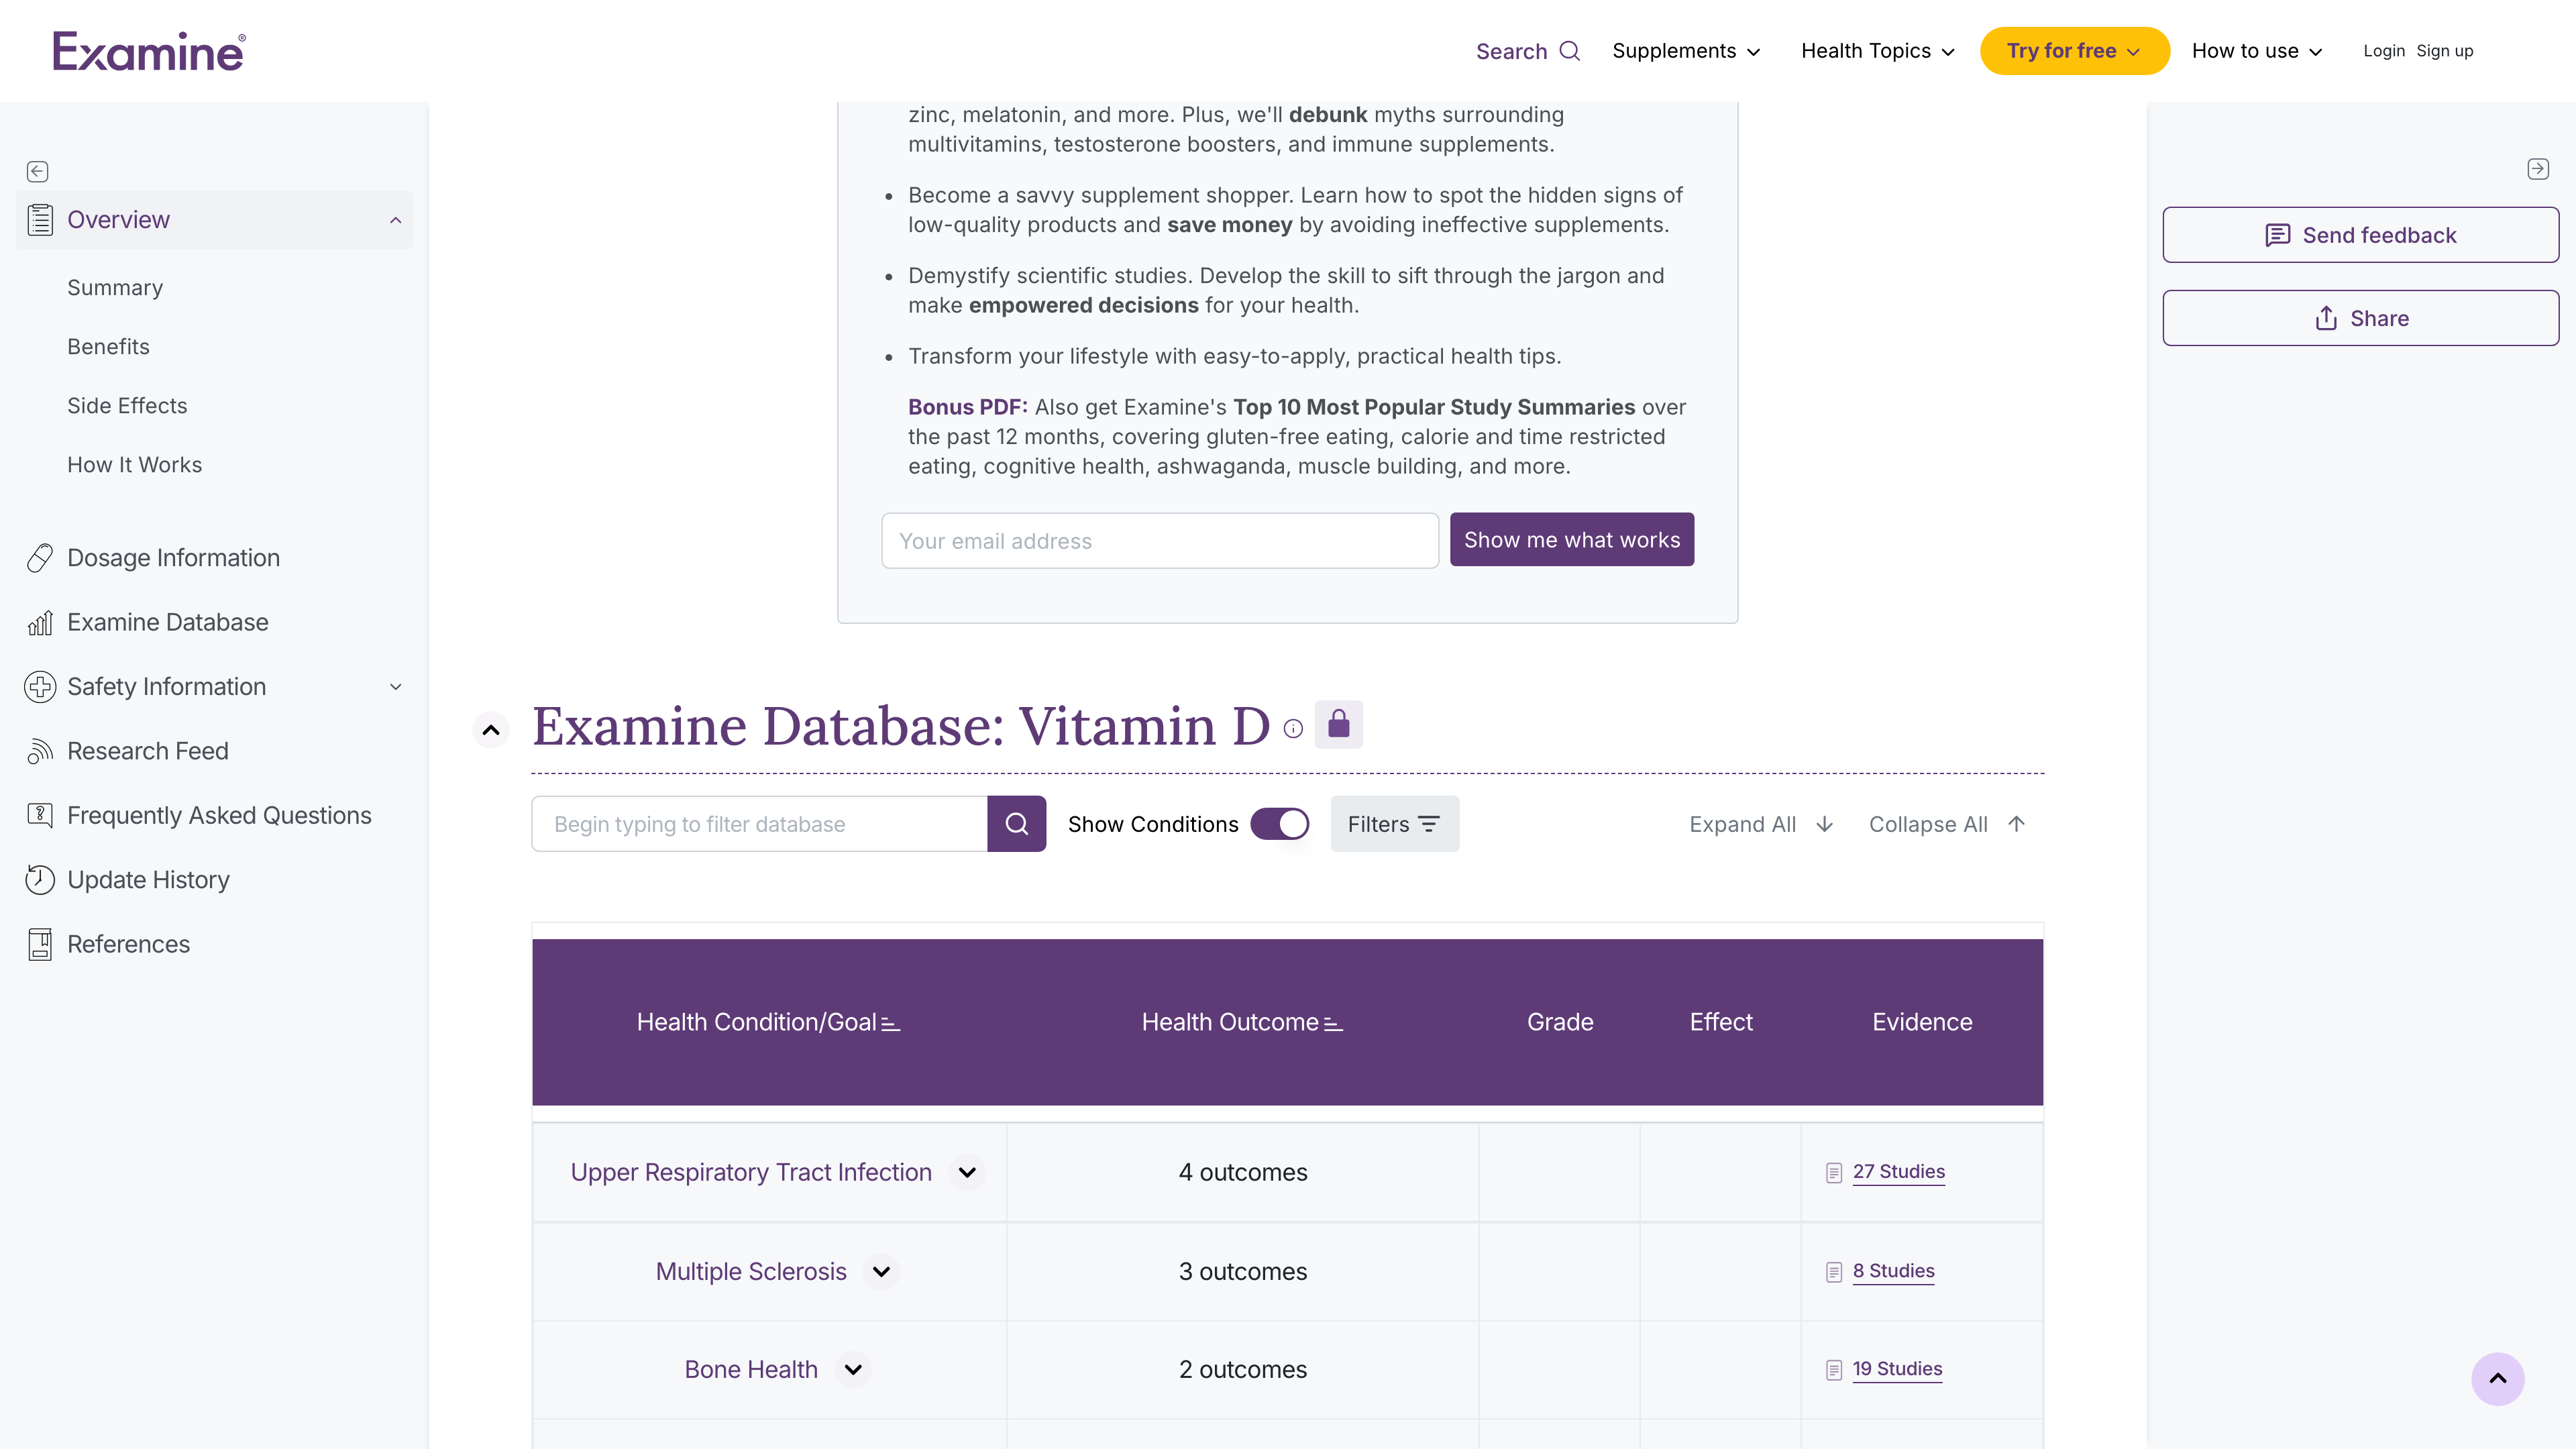Click Collapse All

[x=1947, y=824]
